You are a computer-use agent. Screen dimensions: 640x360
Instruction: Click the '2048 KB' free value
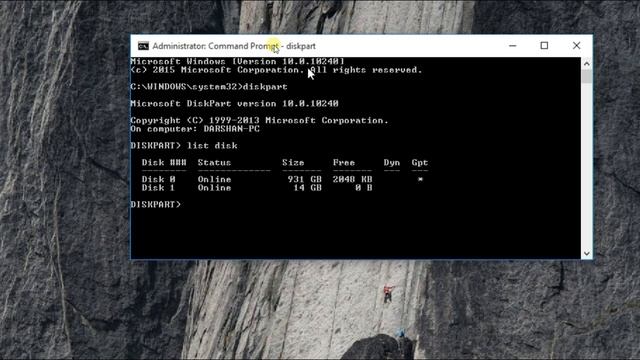(x=352, y=179)
